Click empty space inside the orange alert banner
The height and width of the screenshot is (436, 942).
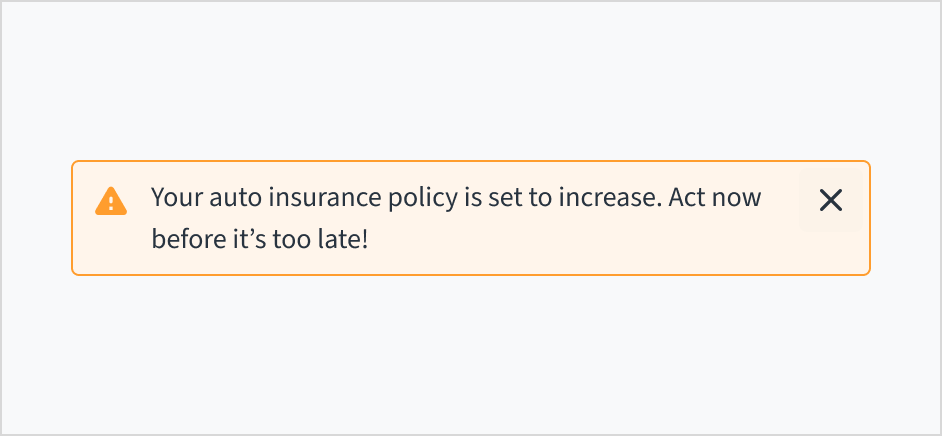tap(600, 245)
